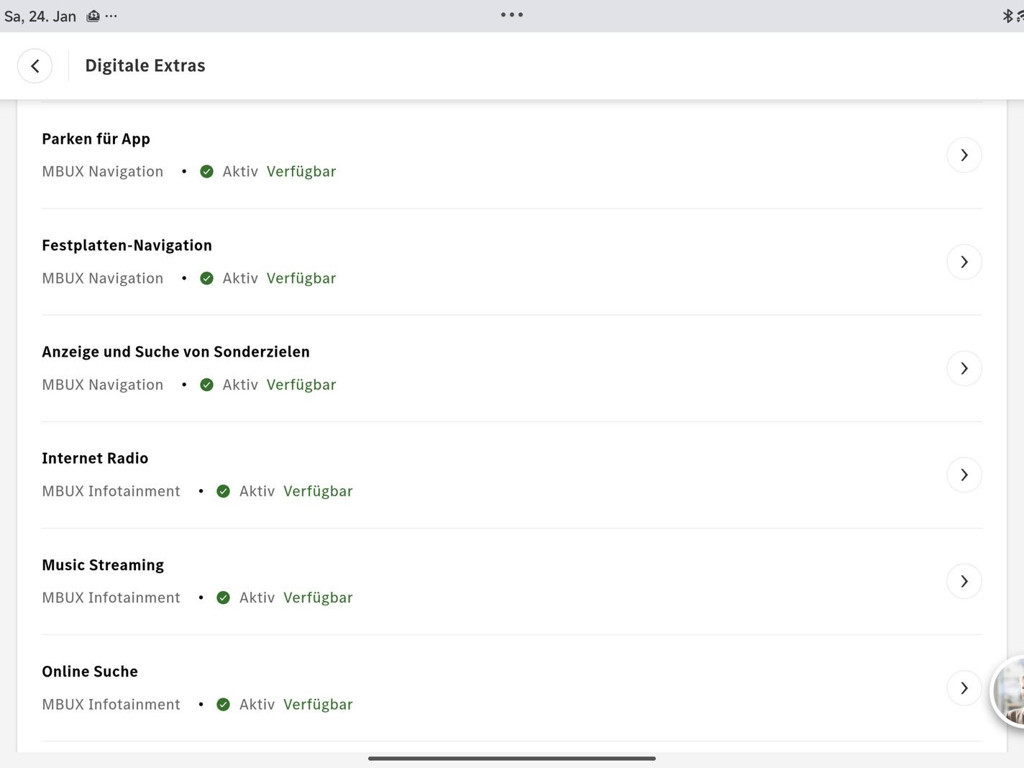Click Verfügbar label under Online Suche
The width and height of the screenshot is (1024, 768).
point(318,704)
